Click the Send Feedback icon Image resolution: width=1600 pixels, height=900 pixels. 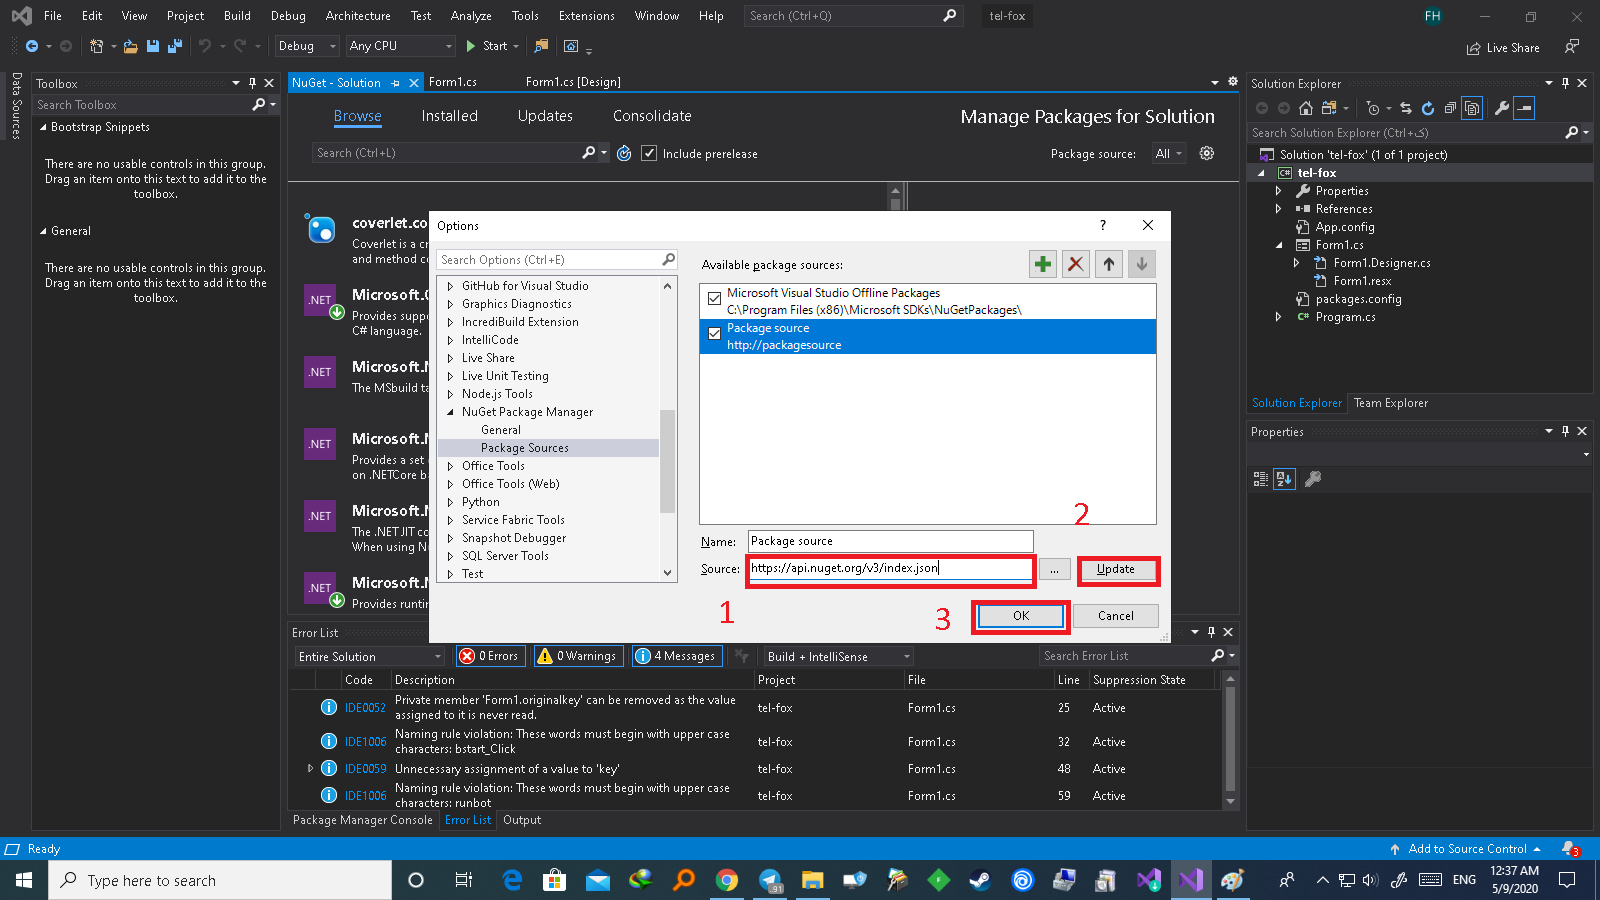(x=1572, y=47)
